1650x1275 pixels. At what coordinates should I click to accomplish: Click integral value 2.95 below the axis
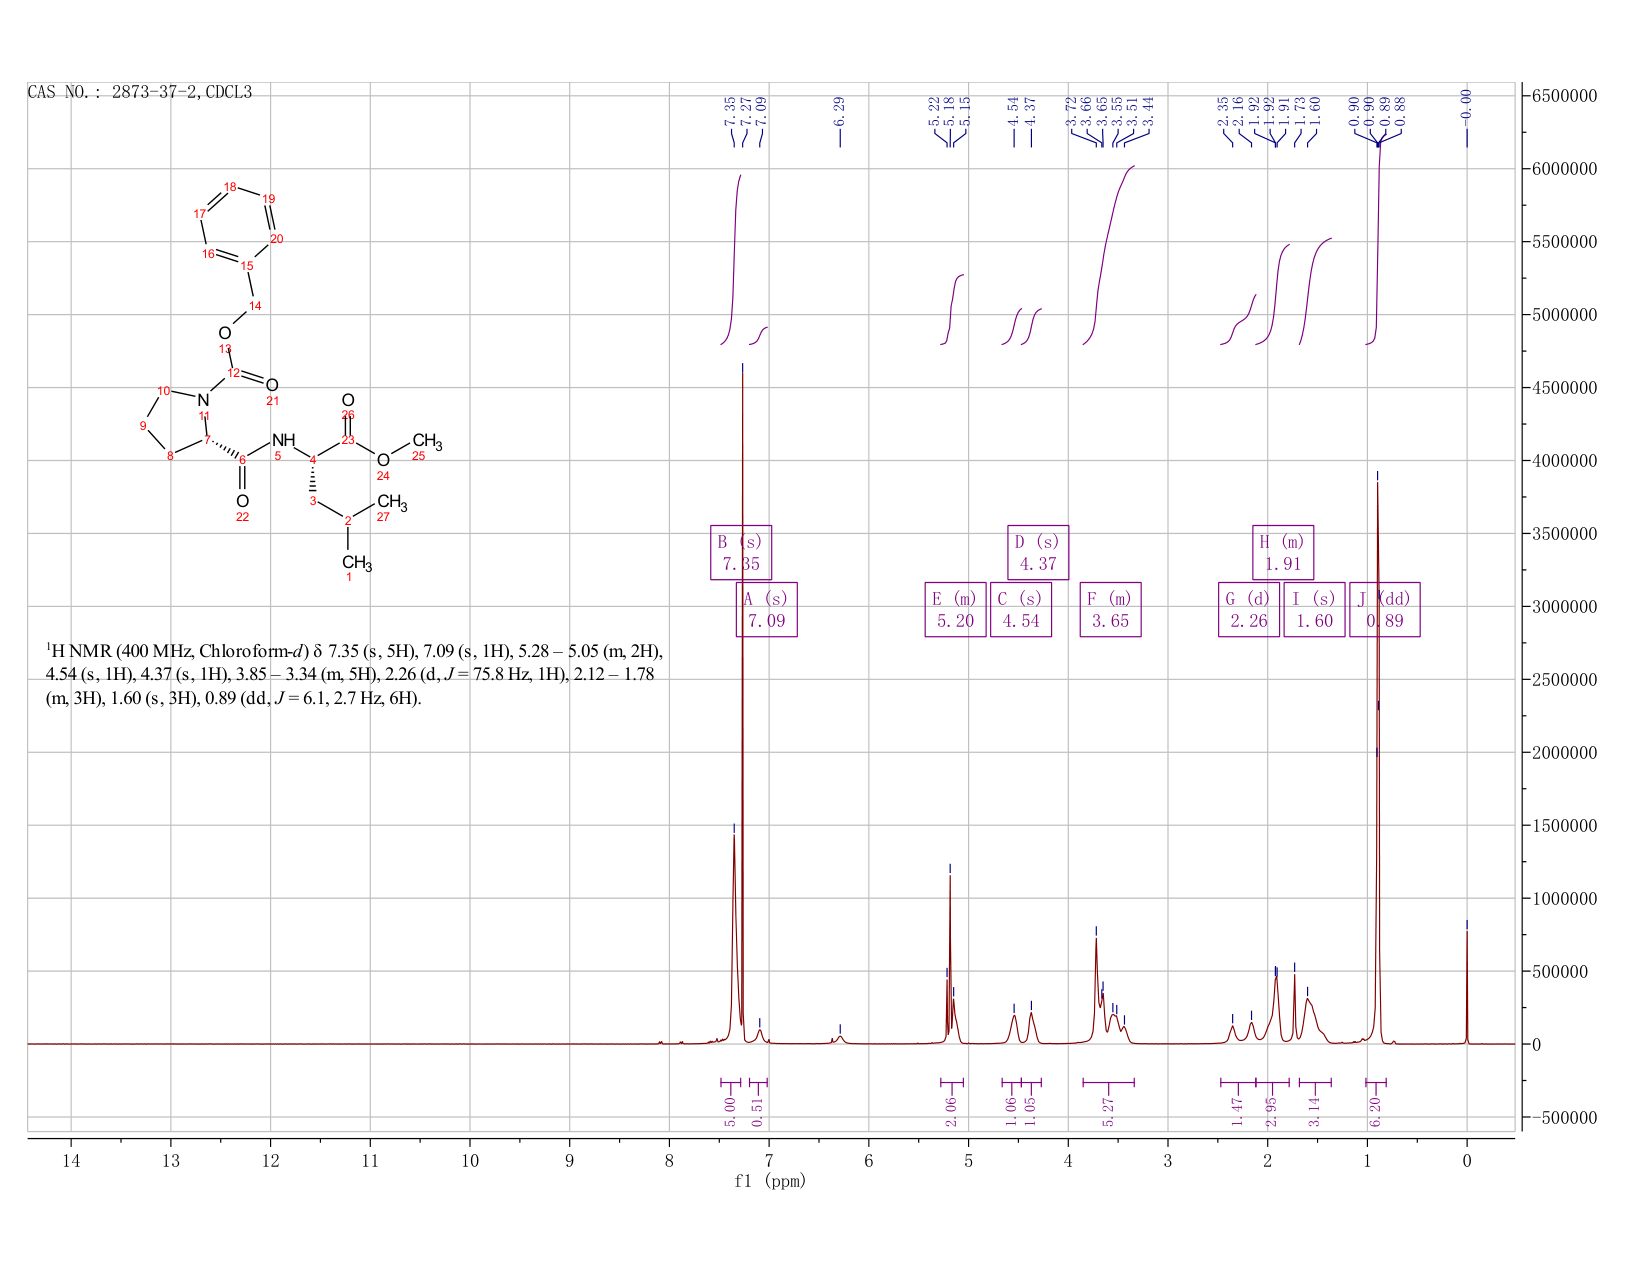click(x=1272, y=1111)
